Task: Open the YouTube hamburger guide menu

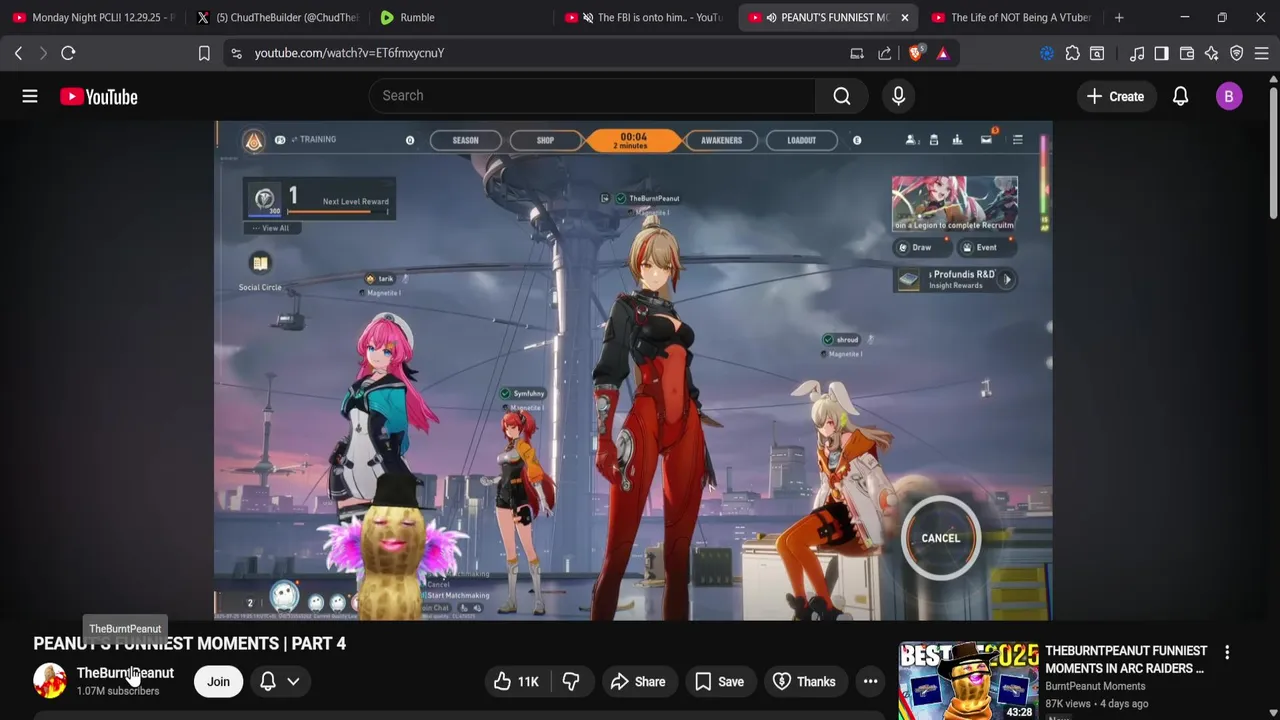Action: pos(30,96)
